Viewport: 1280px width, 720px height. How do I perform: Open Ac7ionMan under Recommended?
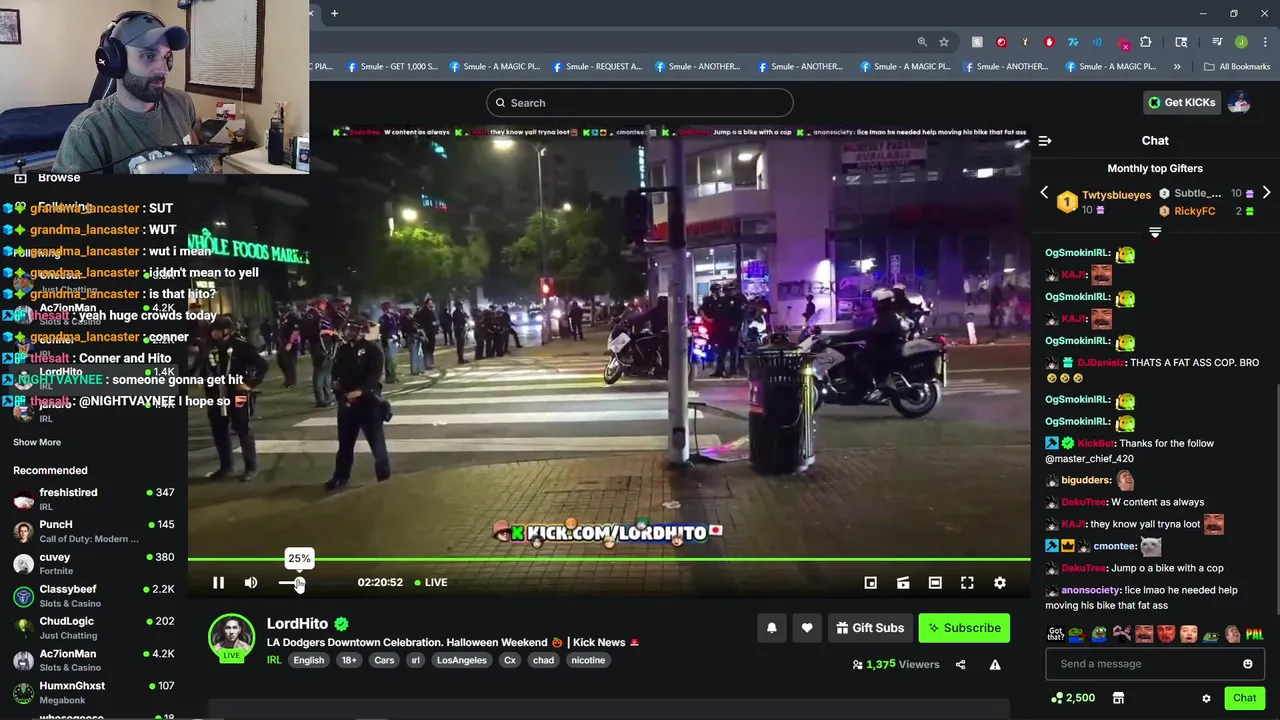[x=93, y=660]
